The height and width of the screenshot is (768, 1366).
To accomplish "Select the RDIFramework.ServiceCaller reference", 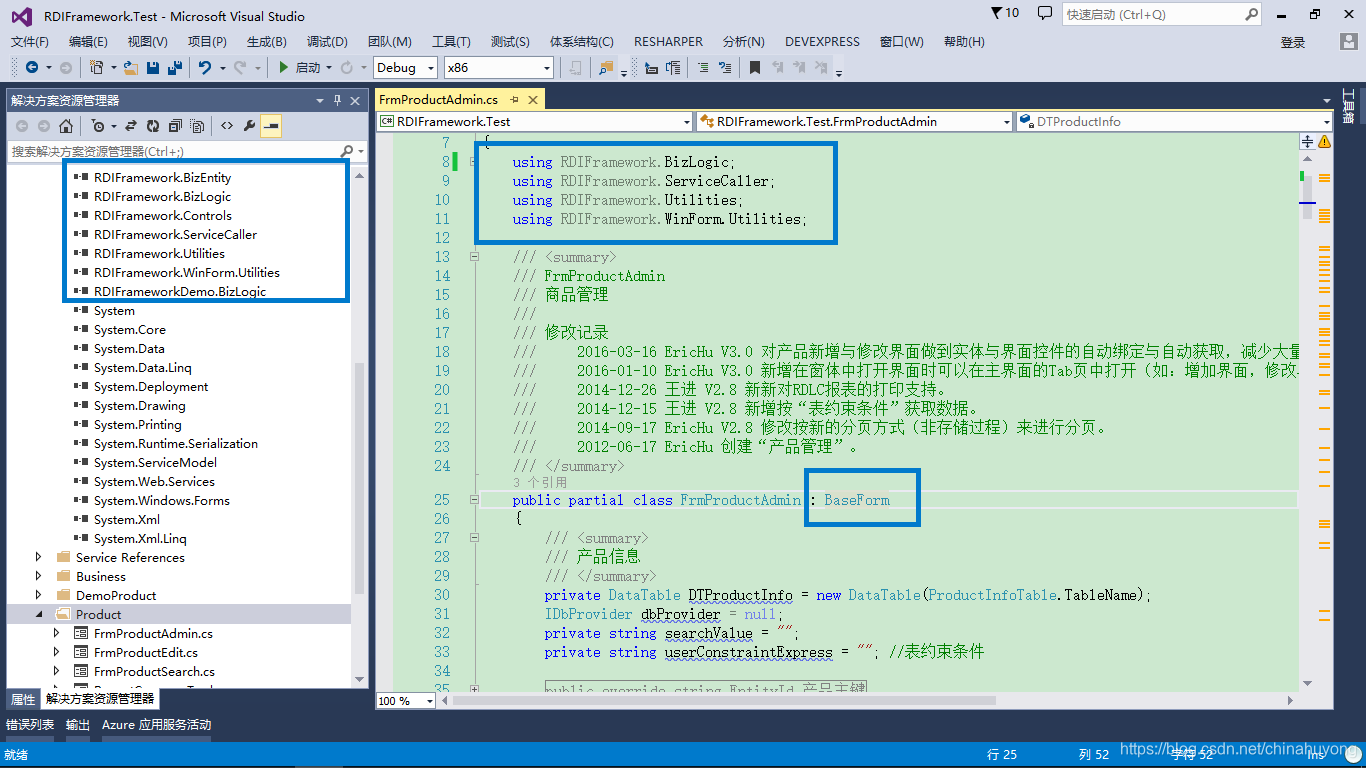I will coord(176,234).
